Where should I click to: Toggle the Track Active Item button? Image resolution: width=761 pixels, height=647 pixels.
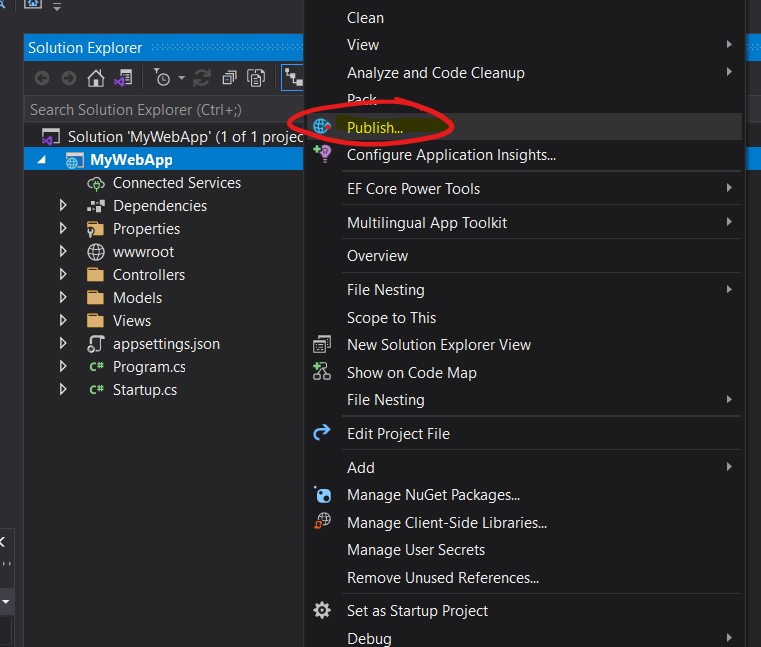click(293, 78)
